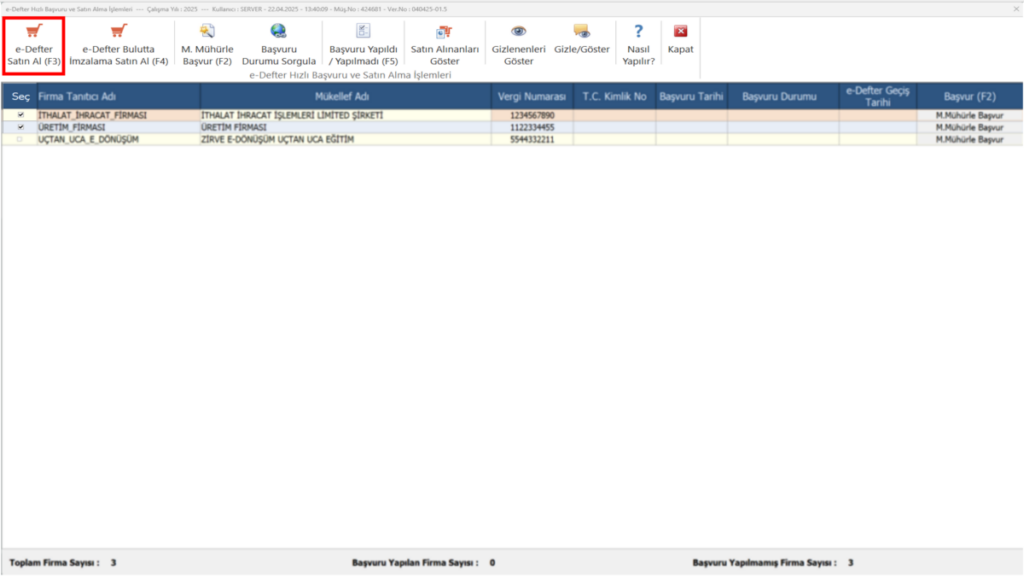This screenshot has height=577, width=1024.
Task: Uncheck the İTHALAT_İHRACAT_FİRMASI row checkbox
Action: coord(20,115)
